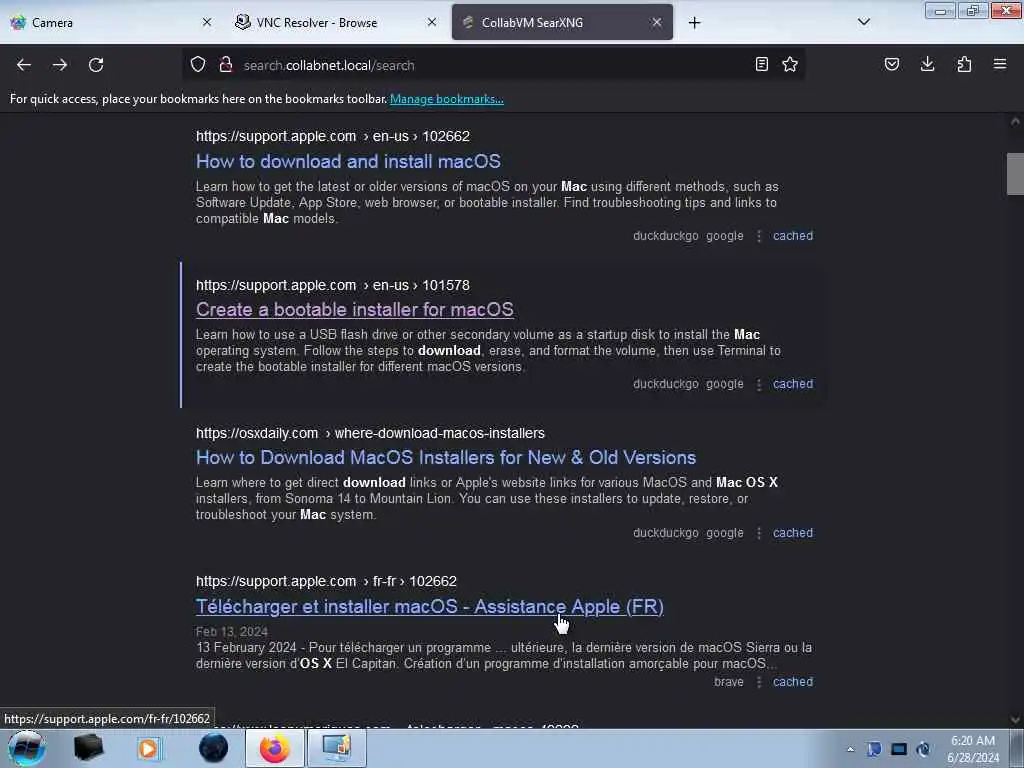This screenshot has height=768, width=1024.
Task: Open the tracking protection shield icon
Action: (x=198, y=65)
